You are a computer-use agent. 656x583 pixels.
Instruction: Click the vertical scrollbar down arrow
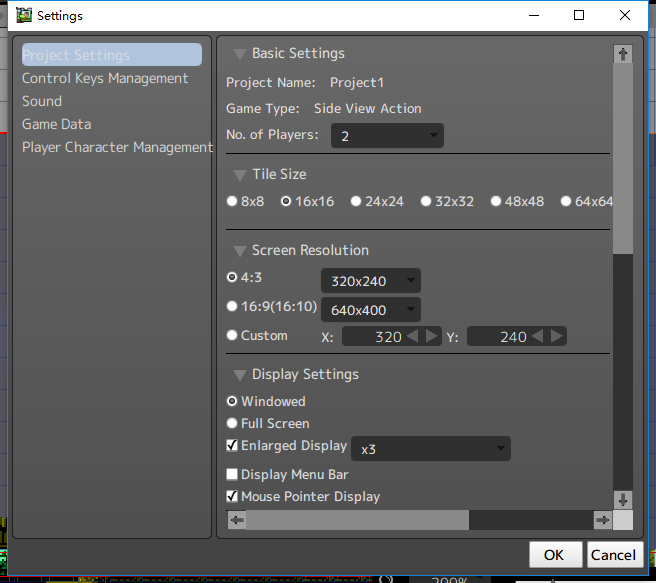click(x=623, y=500)
